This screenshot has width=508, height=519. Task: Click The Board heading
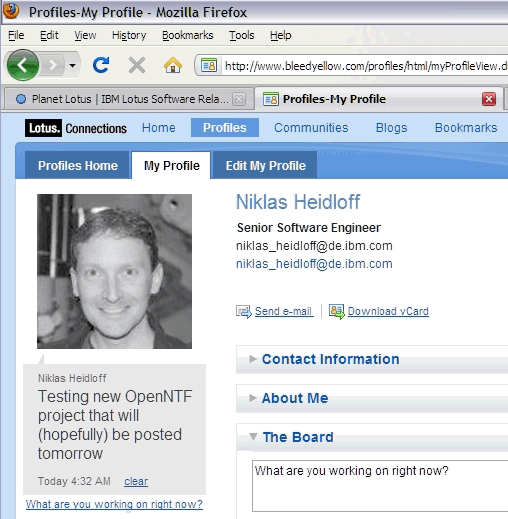click(x=298, y=437)
